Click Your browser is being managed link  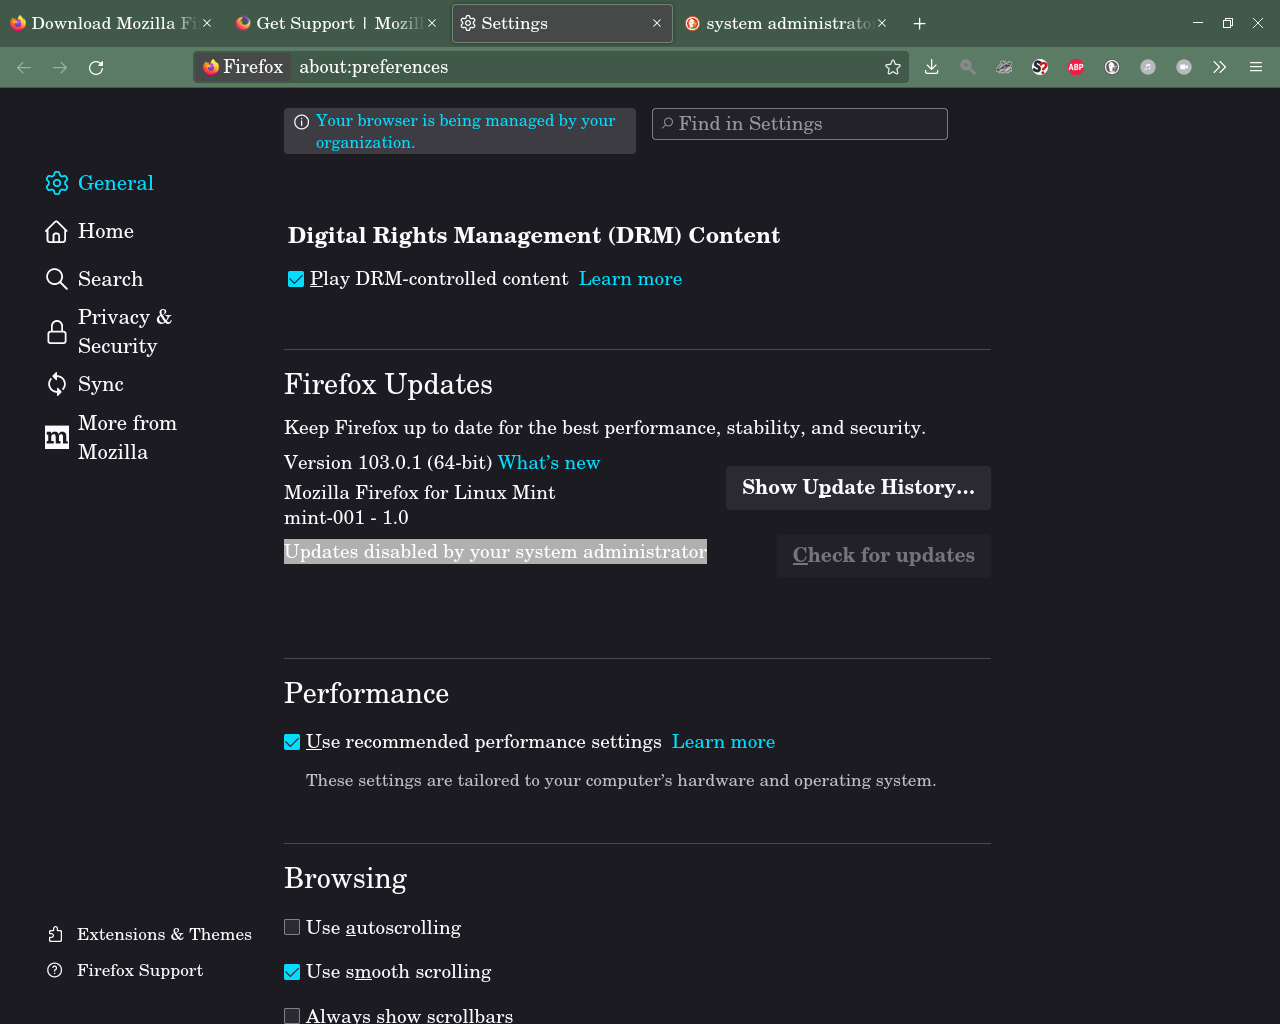pos(465,131)
